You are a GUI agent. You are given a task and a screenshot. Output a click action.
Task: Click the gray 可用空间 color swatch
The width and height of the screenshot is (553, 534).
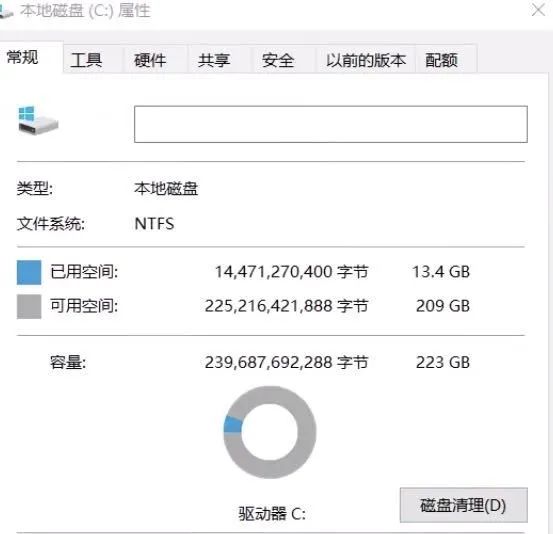point(29,307)
